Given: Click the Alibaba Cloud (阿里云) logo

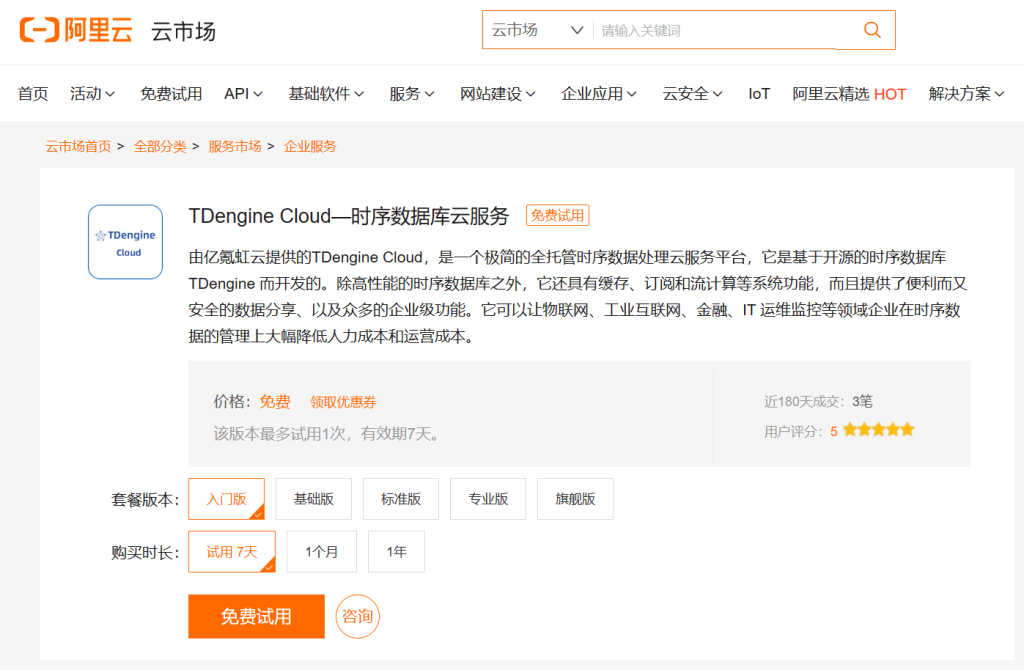Looking at the screenshot, I should (x=75, y=30).
